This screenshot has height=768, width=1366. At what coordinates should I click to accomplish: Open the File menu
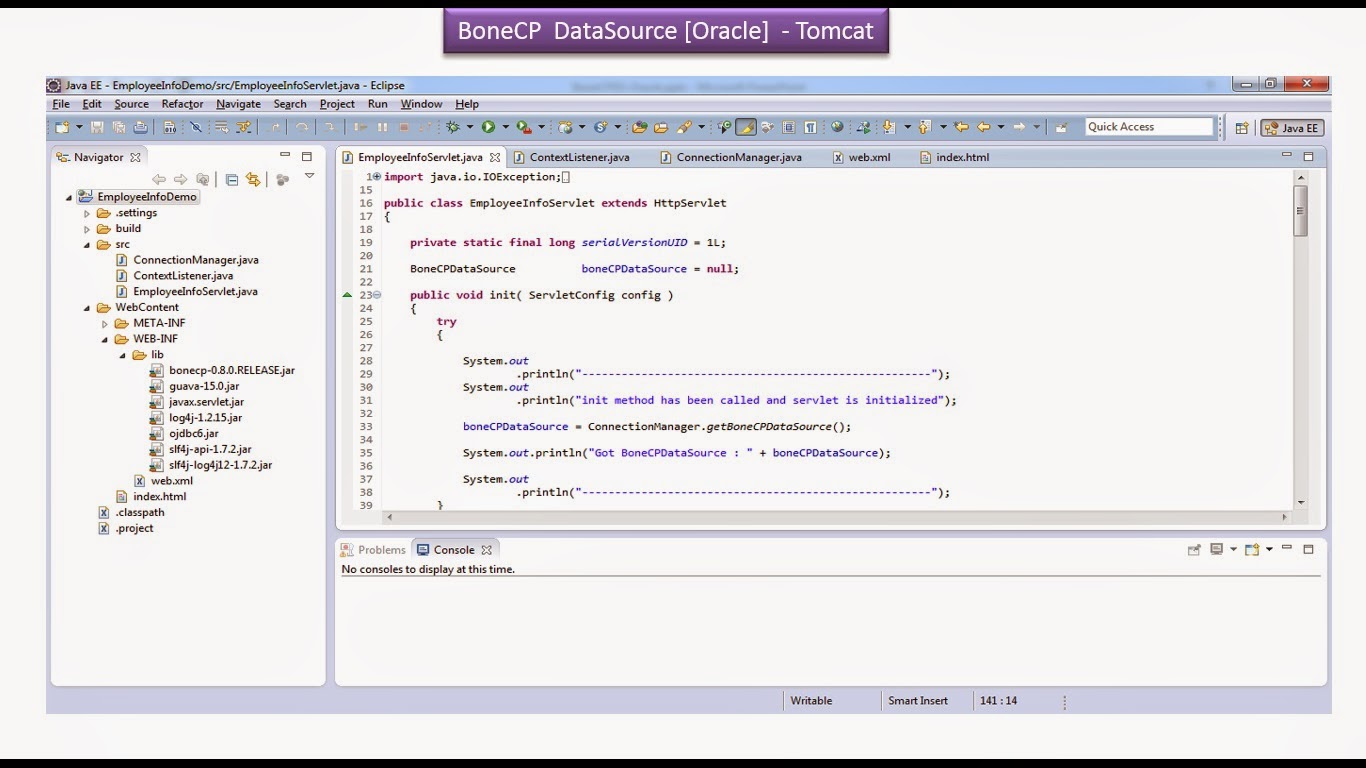(x=61, y=104)
